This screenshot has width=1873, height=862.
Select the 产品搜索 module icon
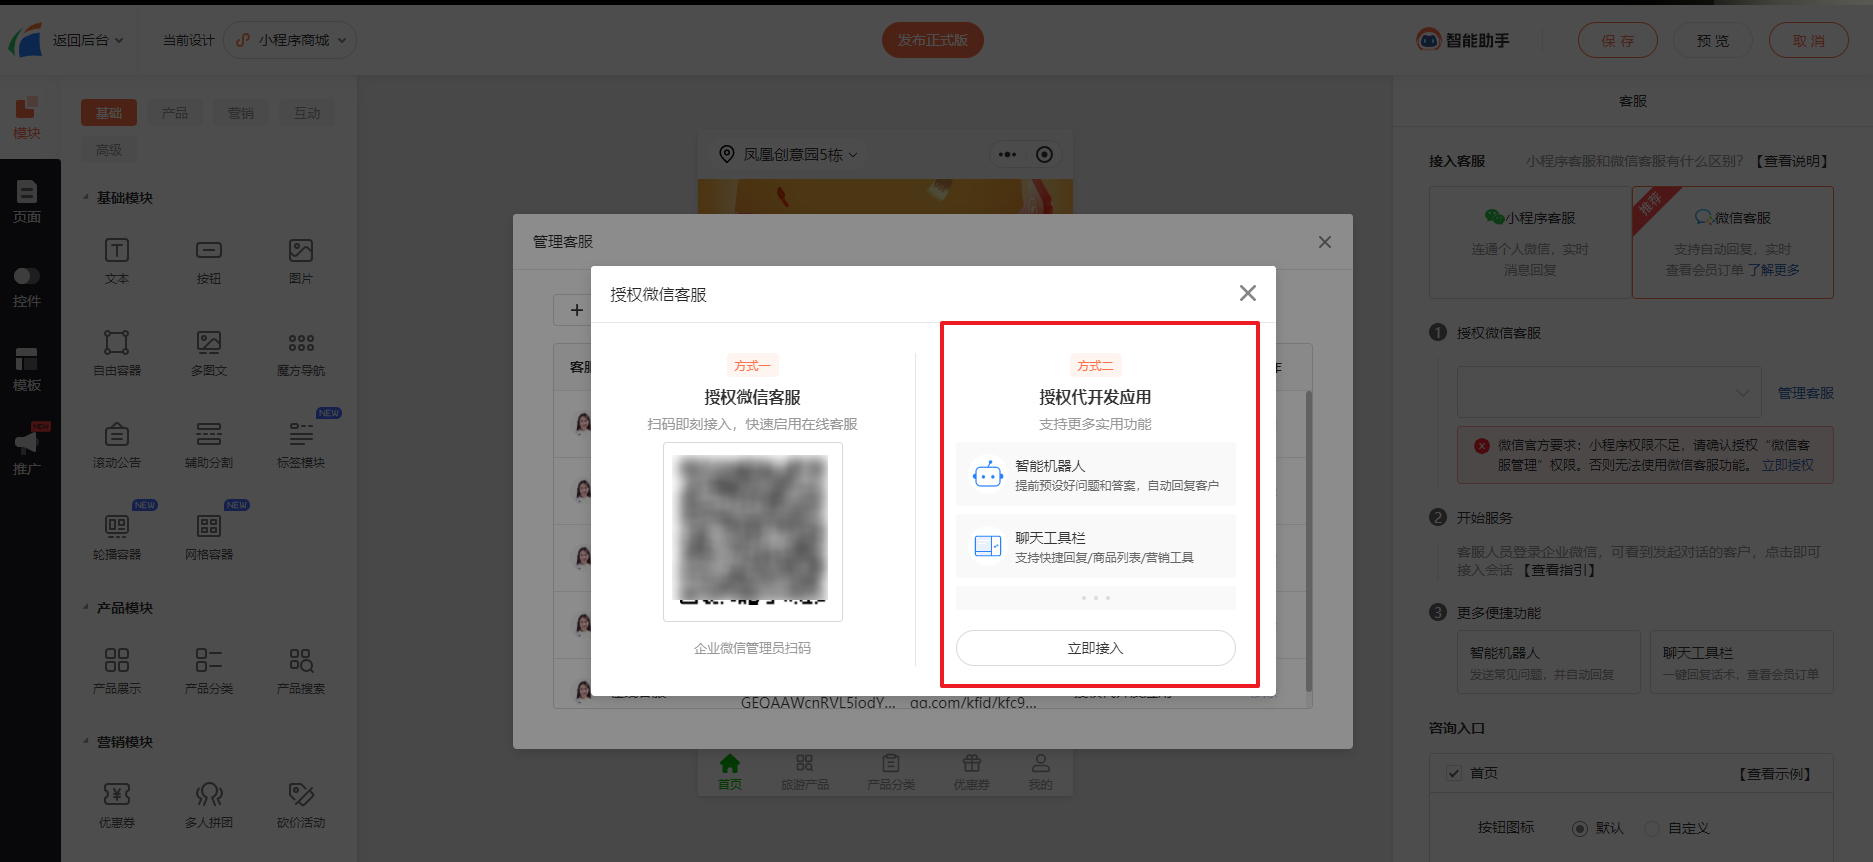coord(301,660)
